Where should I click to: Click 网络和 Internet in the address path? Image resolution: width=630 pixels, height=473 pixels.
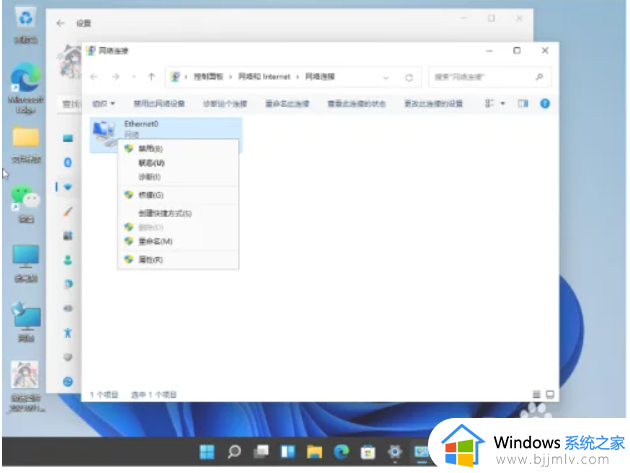pyautogui.click(x=264, y=77)
